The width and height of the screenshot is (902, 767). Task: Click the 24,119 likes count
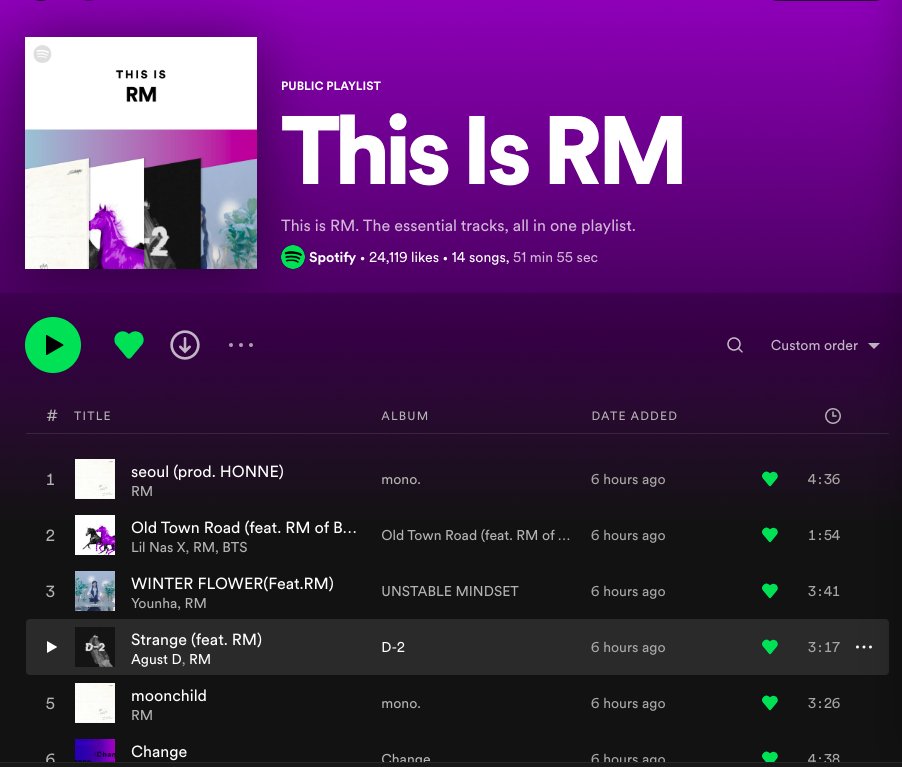[x=404, y=257]
